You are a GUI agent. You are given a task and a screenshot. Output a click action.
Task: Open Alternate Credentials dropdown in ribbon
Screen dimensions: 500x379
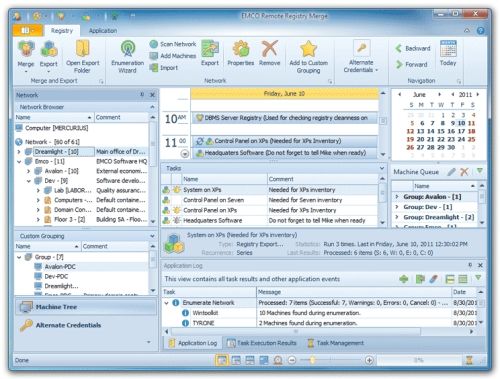coord(361,56)
